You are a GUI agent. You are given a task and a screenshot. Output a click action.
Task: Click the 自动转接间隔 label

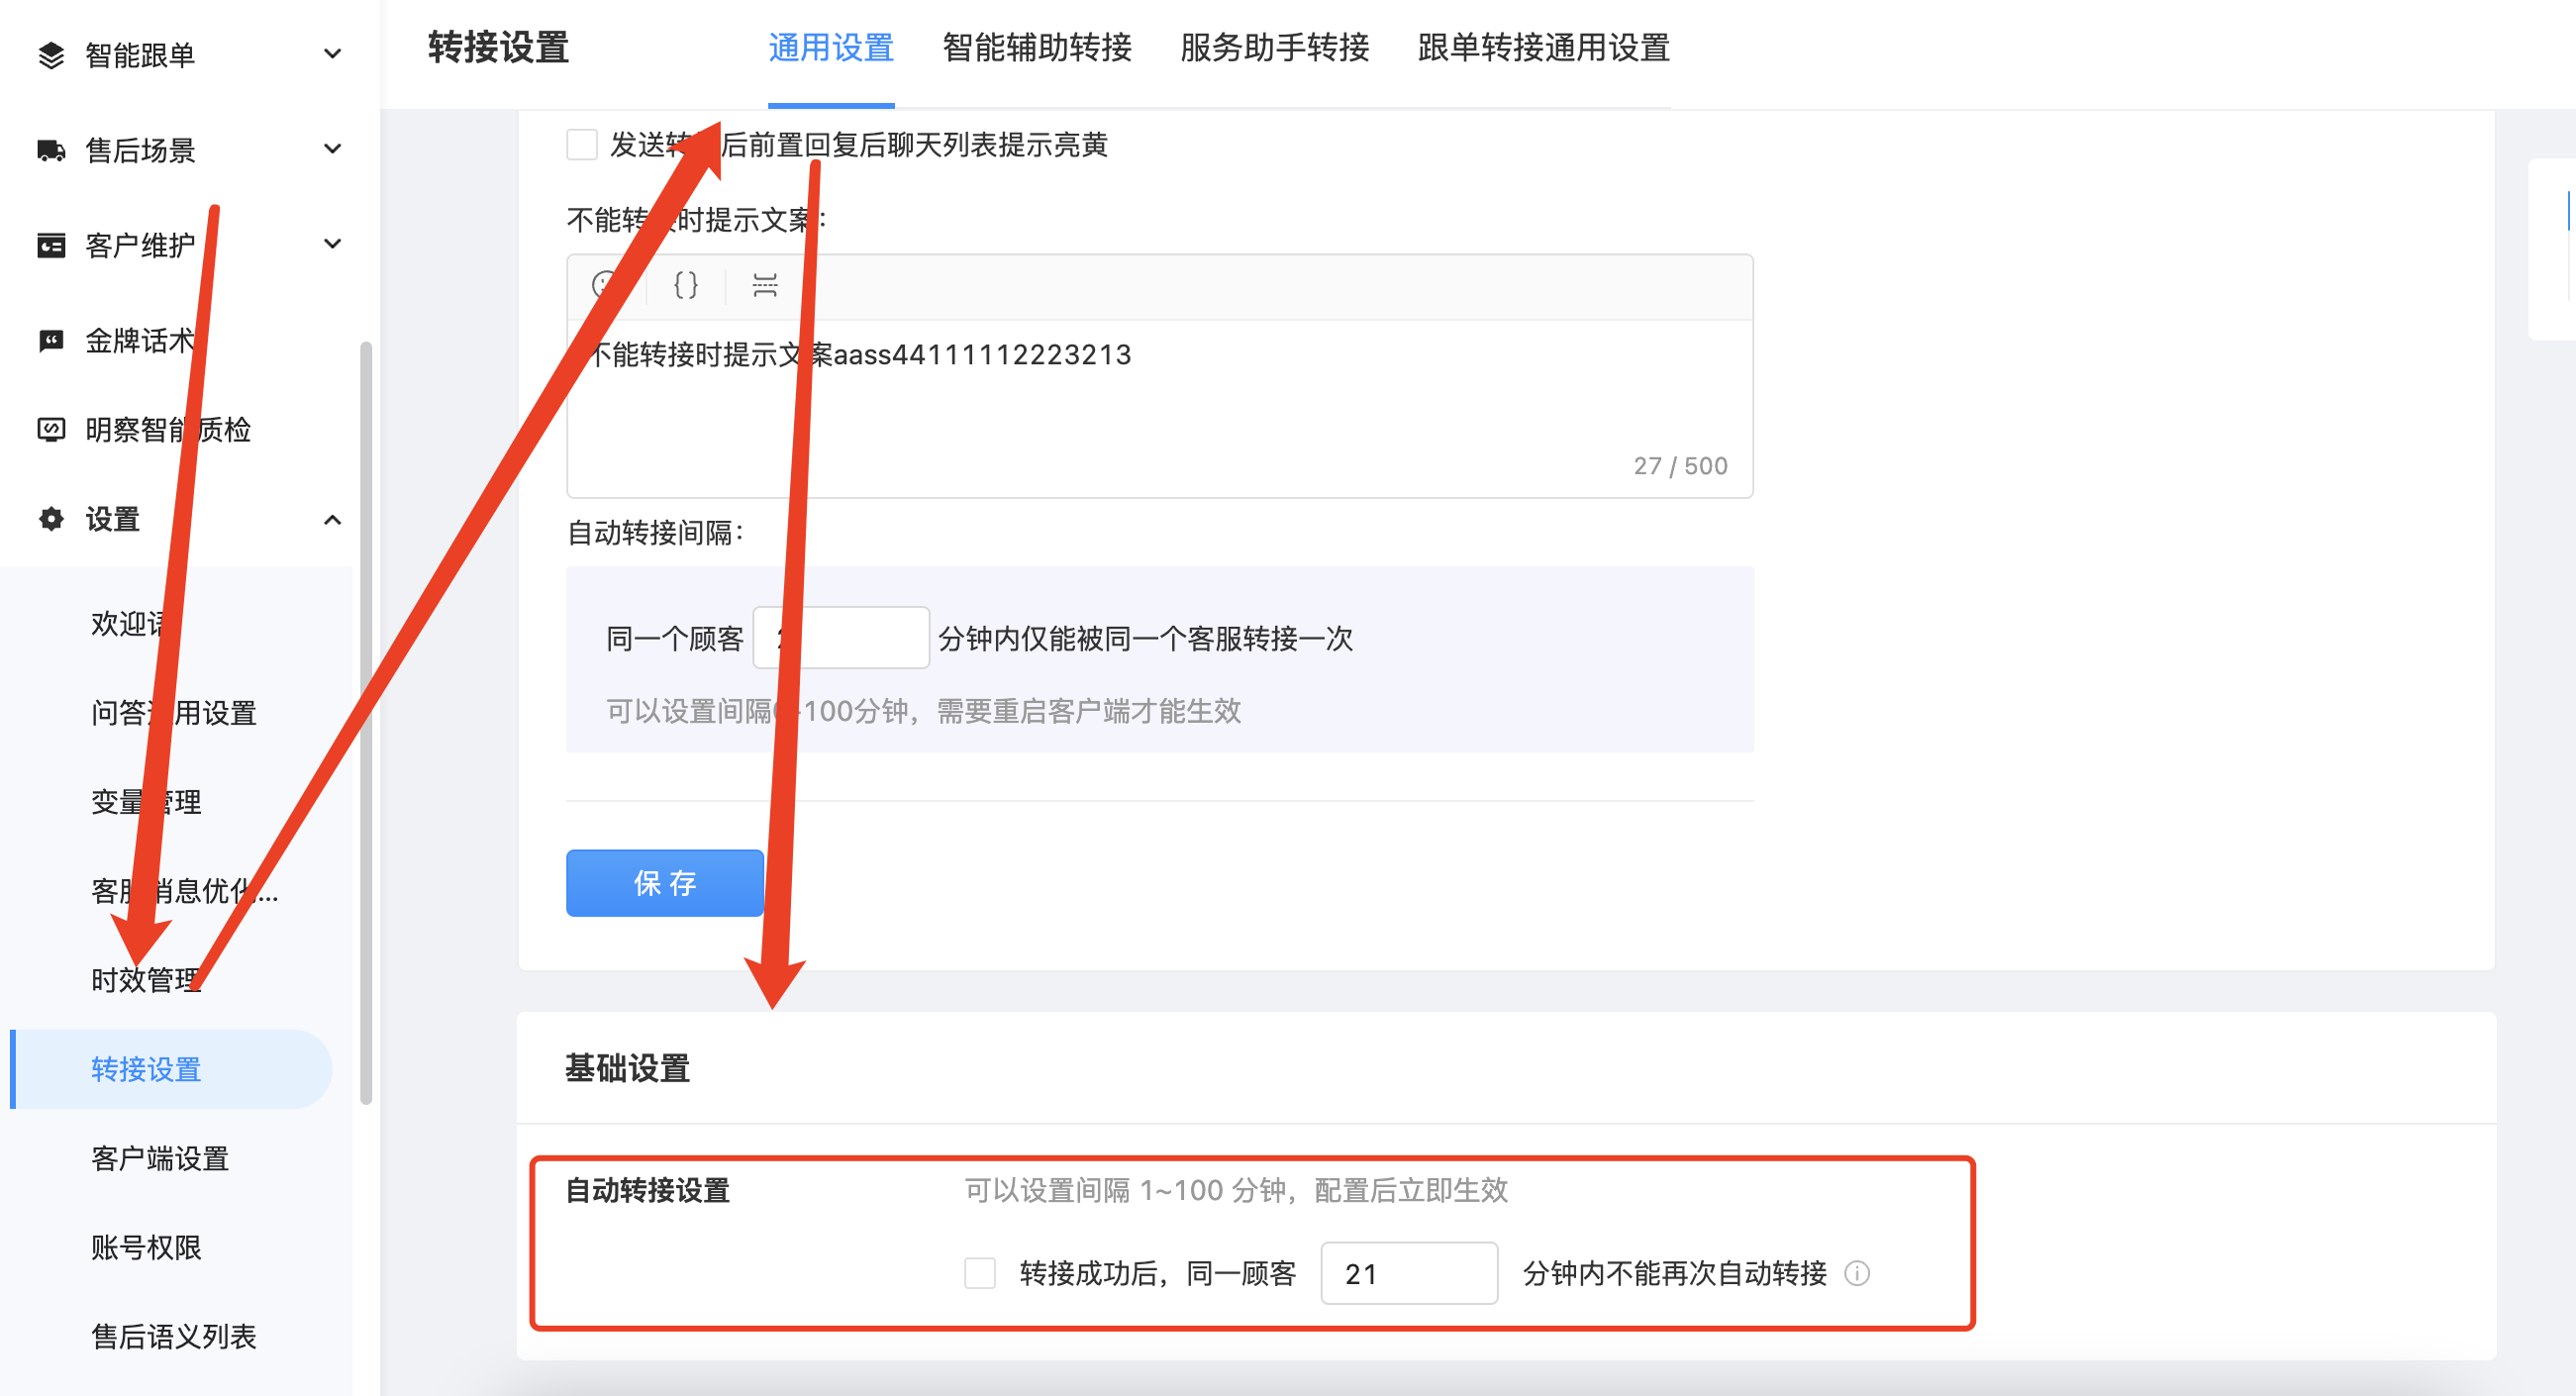(x=655, y=533)
